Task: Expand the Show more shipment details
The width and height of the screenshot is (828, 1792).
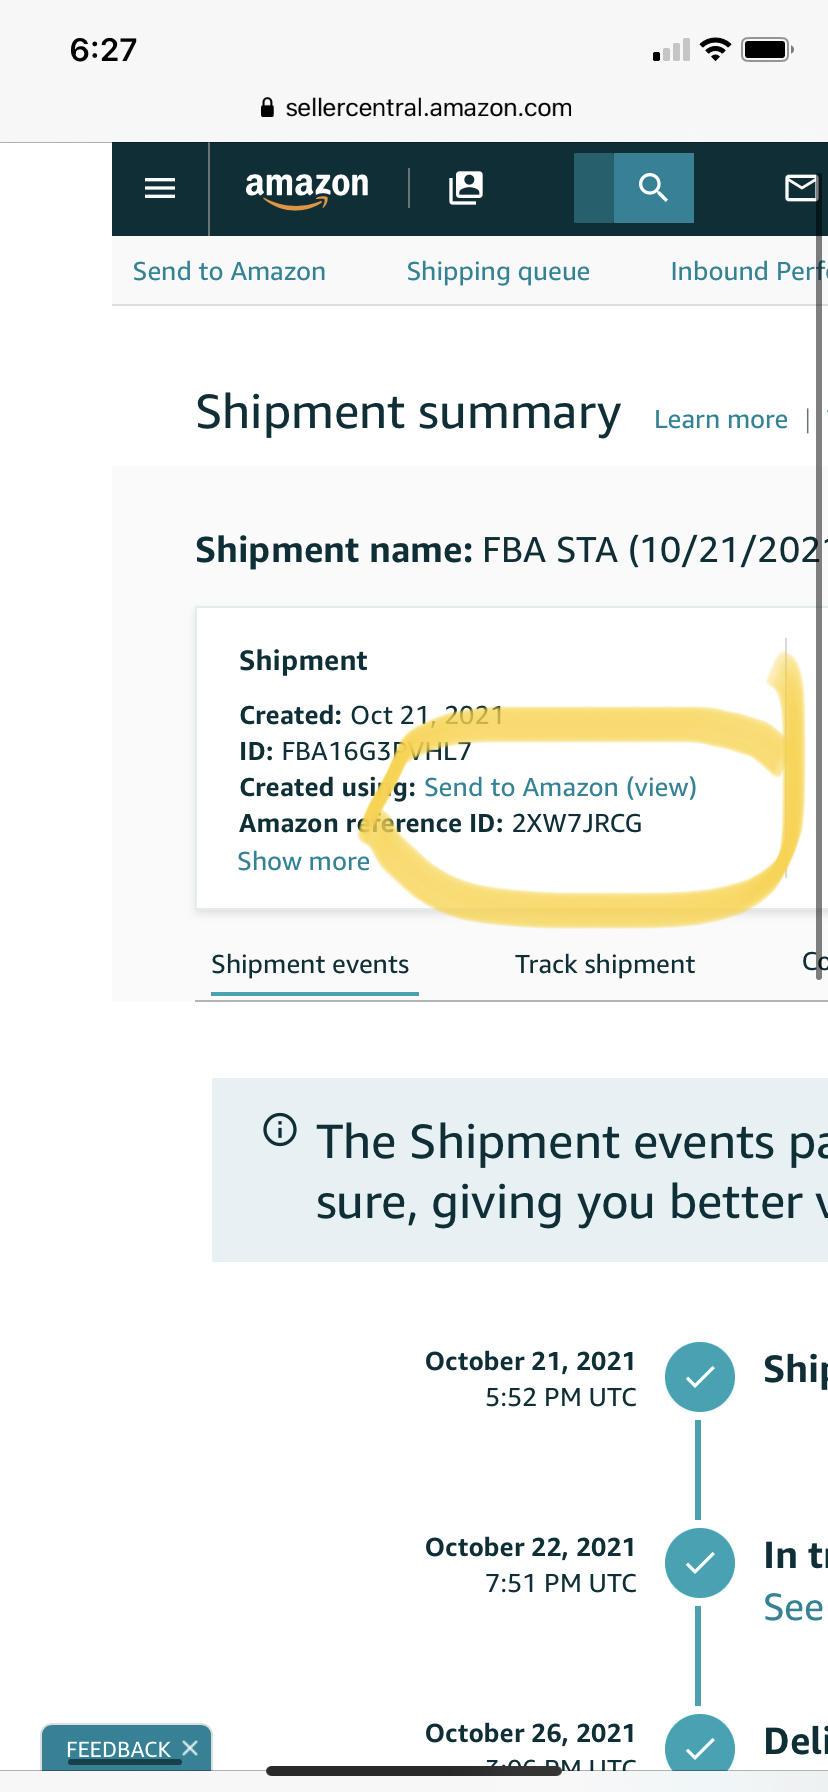Action: click(x=304, y=861)
